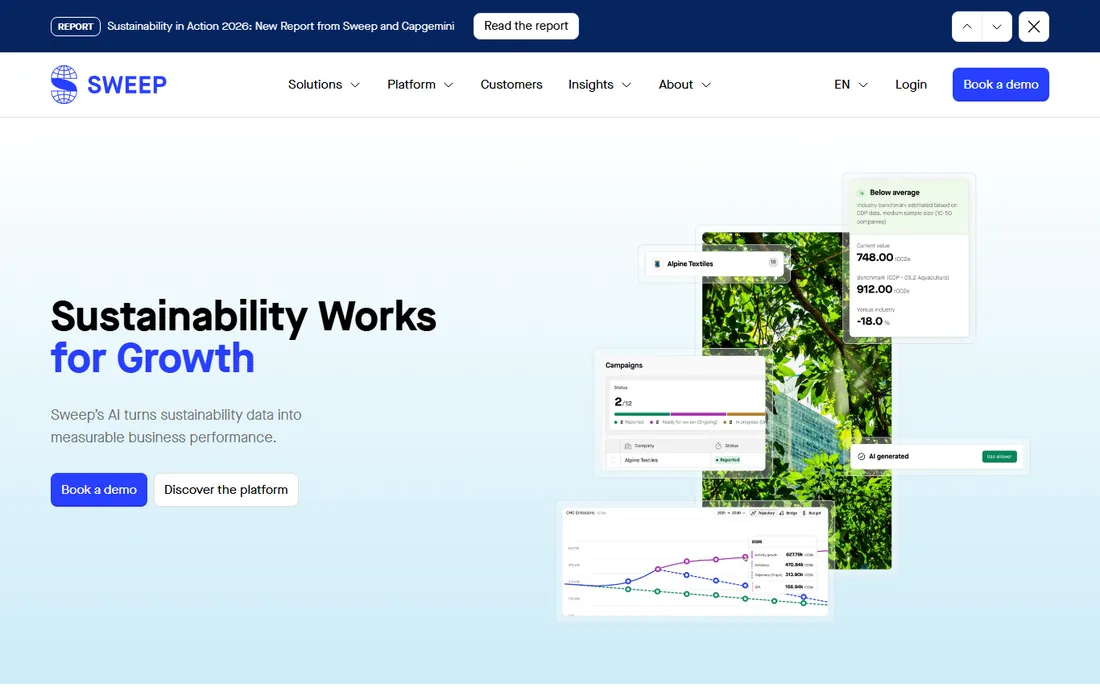Screen dimensions: 1100x688
Task: Click the Alpine Textiles building icon
Action: click(x=657, y=264)
